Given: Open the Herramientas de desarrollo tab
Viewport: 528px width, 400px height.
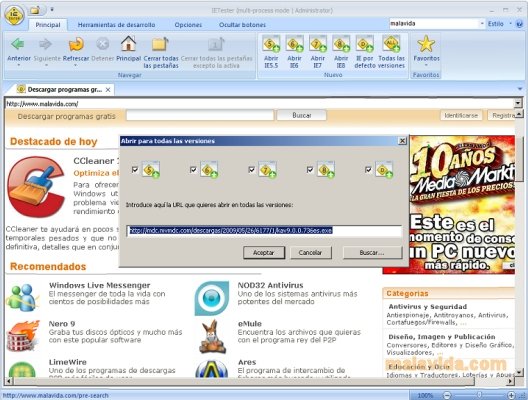Looking at the screenshot, I should (116, 25).
